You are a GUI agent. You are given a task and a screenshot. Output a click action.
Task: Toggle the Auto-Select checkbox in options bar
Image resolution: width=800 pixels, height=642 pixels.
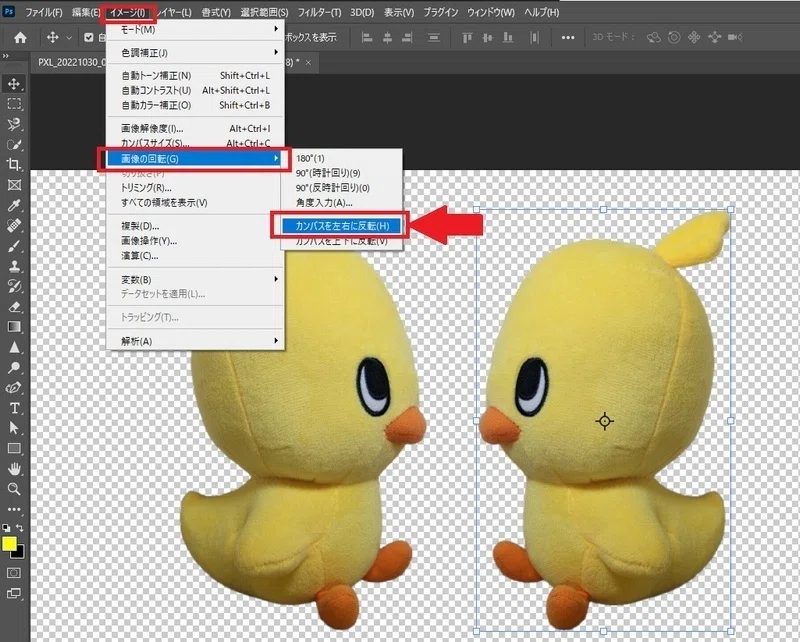coord(89,37)
